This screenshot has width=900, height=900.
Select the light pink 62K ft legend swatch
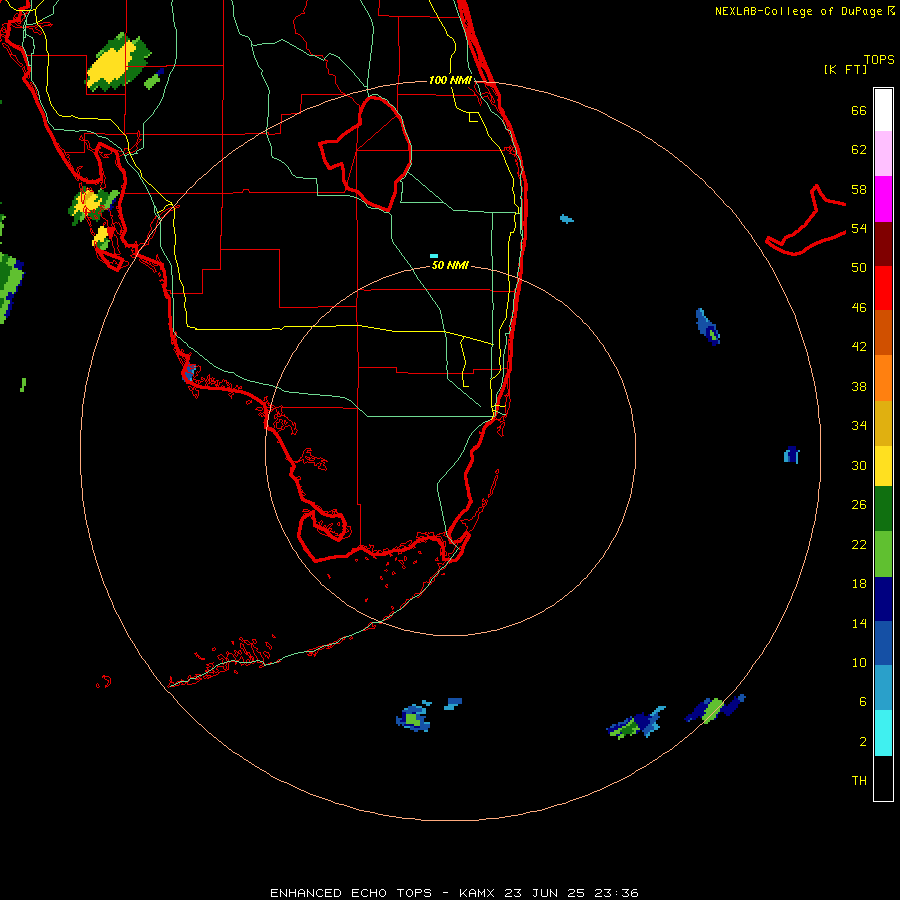[883, 153]
